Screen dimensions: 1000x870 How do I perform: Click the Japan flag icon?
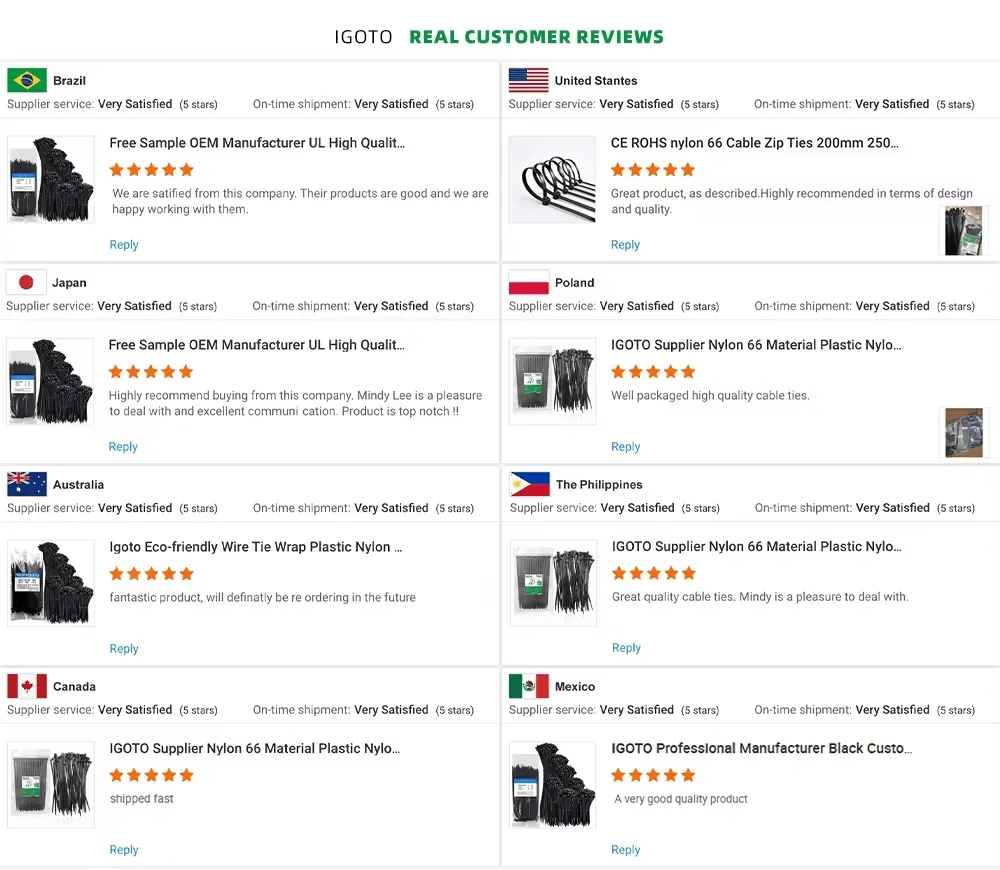coord(26,282)
